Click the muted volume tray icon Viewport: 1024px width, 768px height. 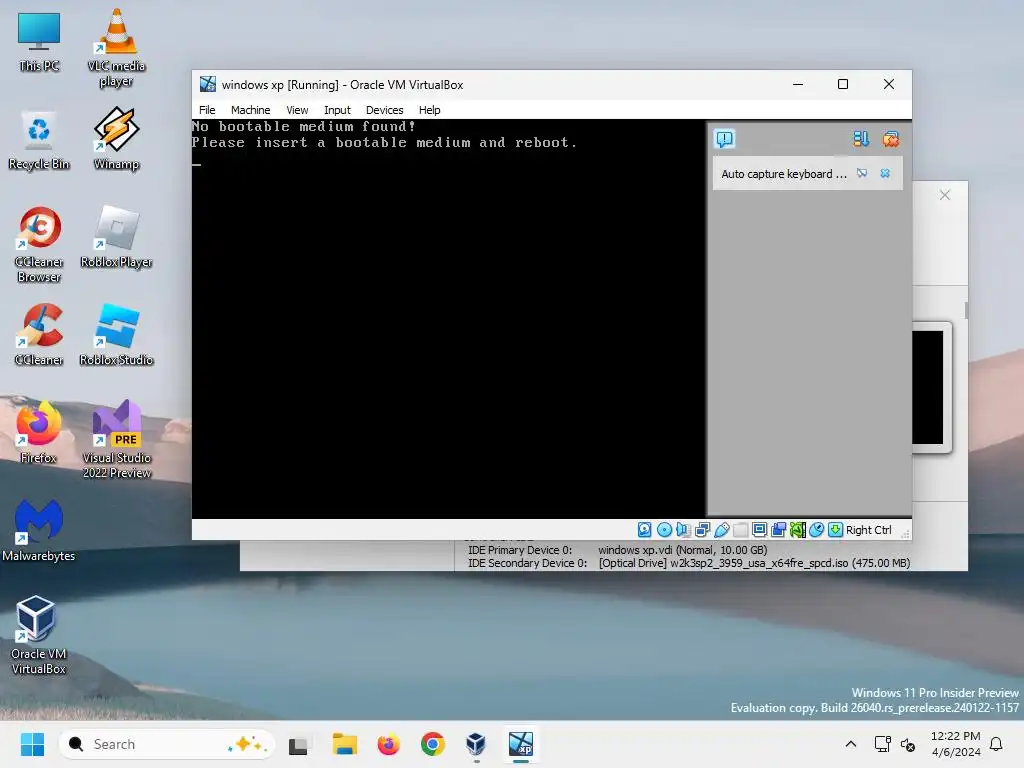tap(908, 744)
